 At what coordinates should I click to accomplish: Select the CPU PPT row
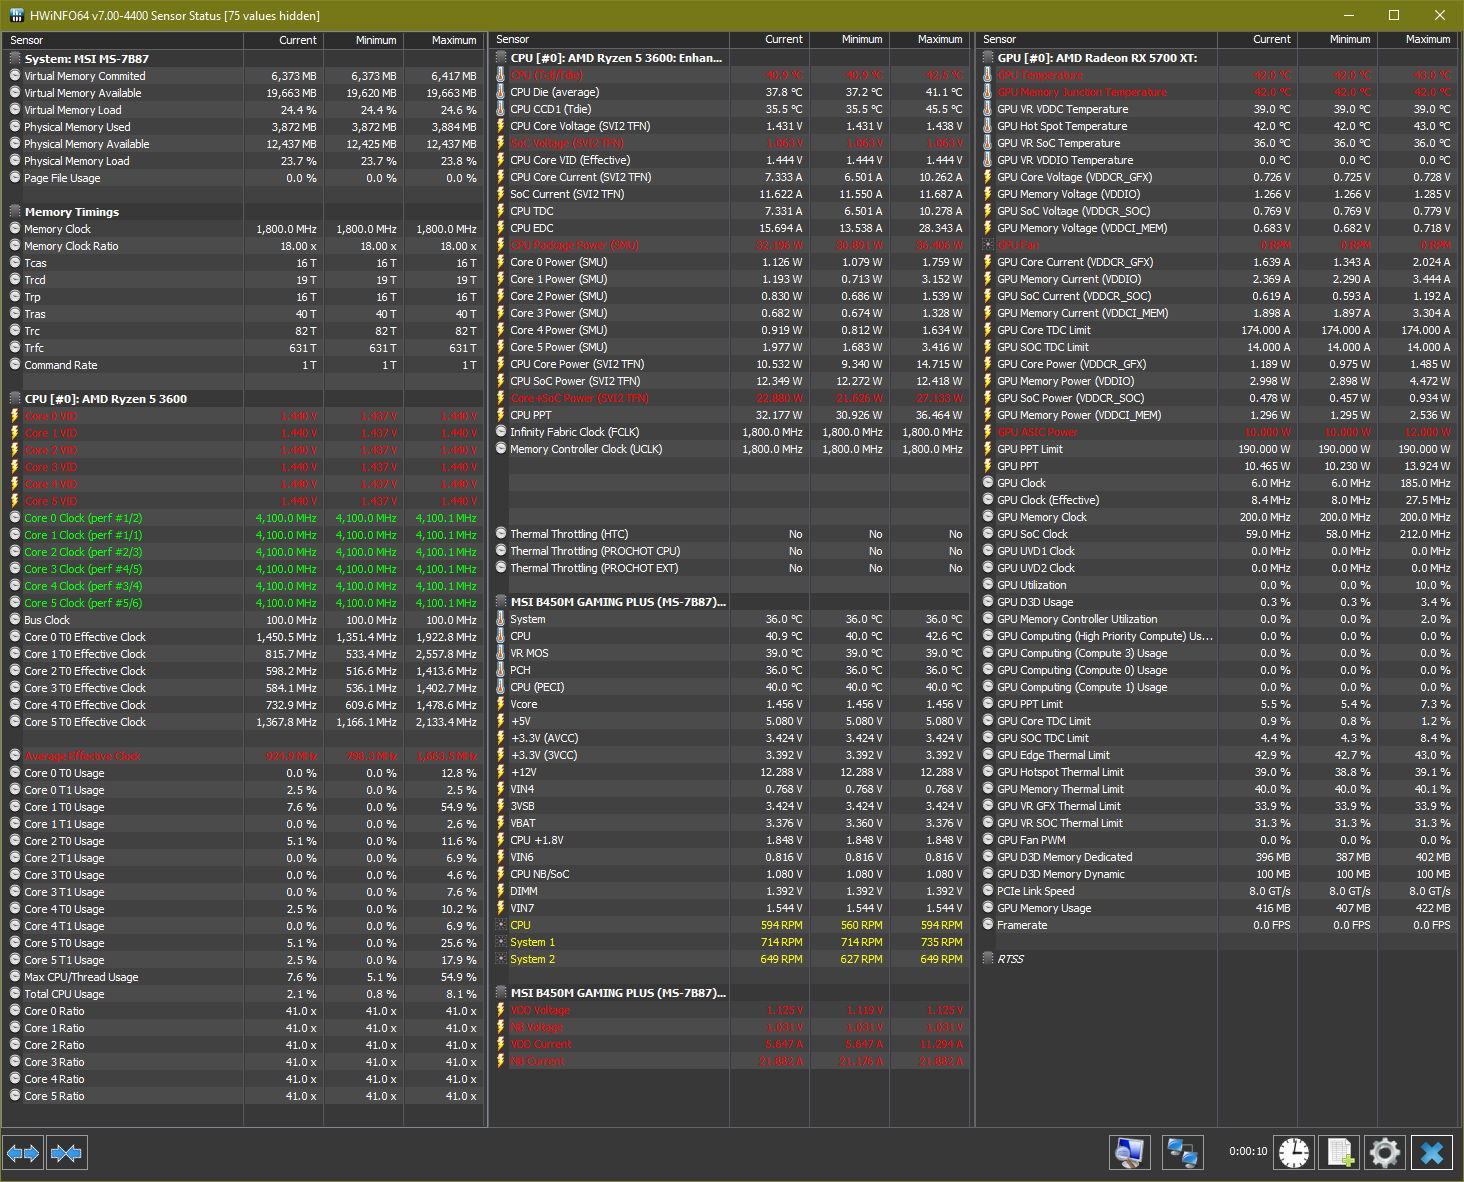730,415
